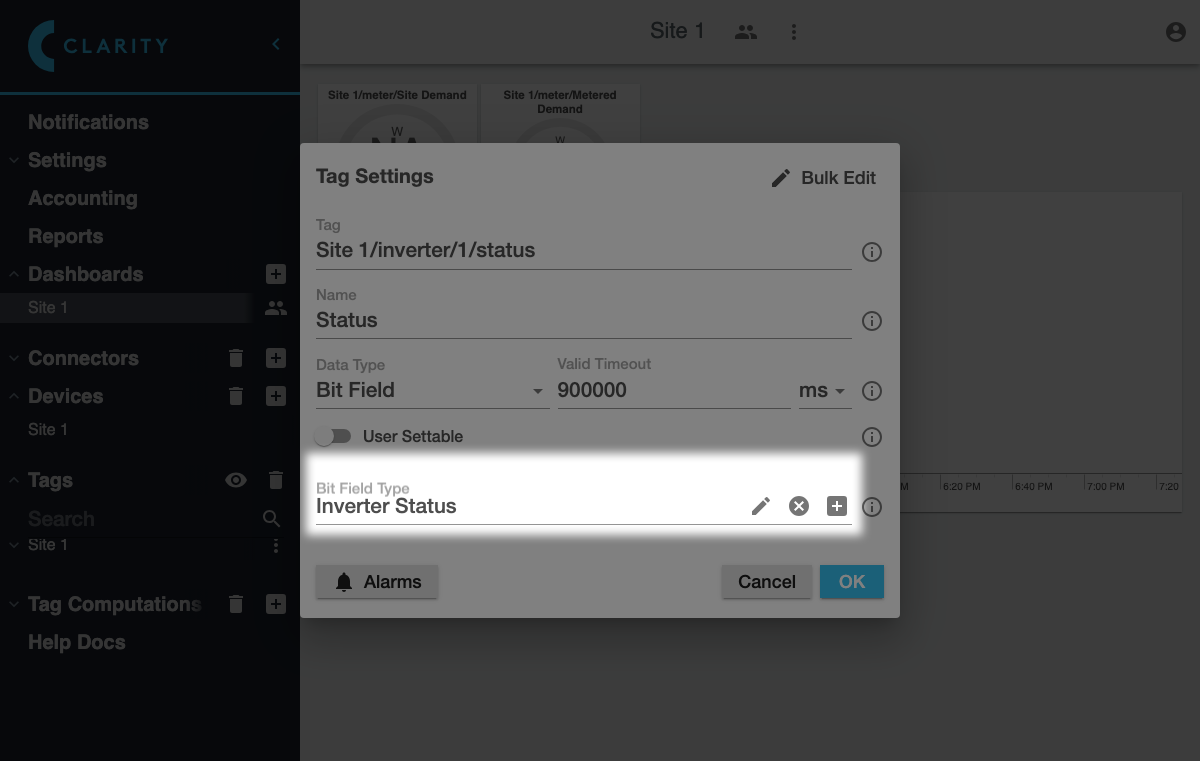Toggle Tags visibility eye icon
Viewport: 1200px width, 761px height.
coord(236,481)
